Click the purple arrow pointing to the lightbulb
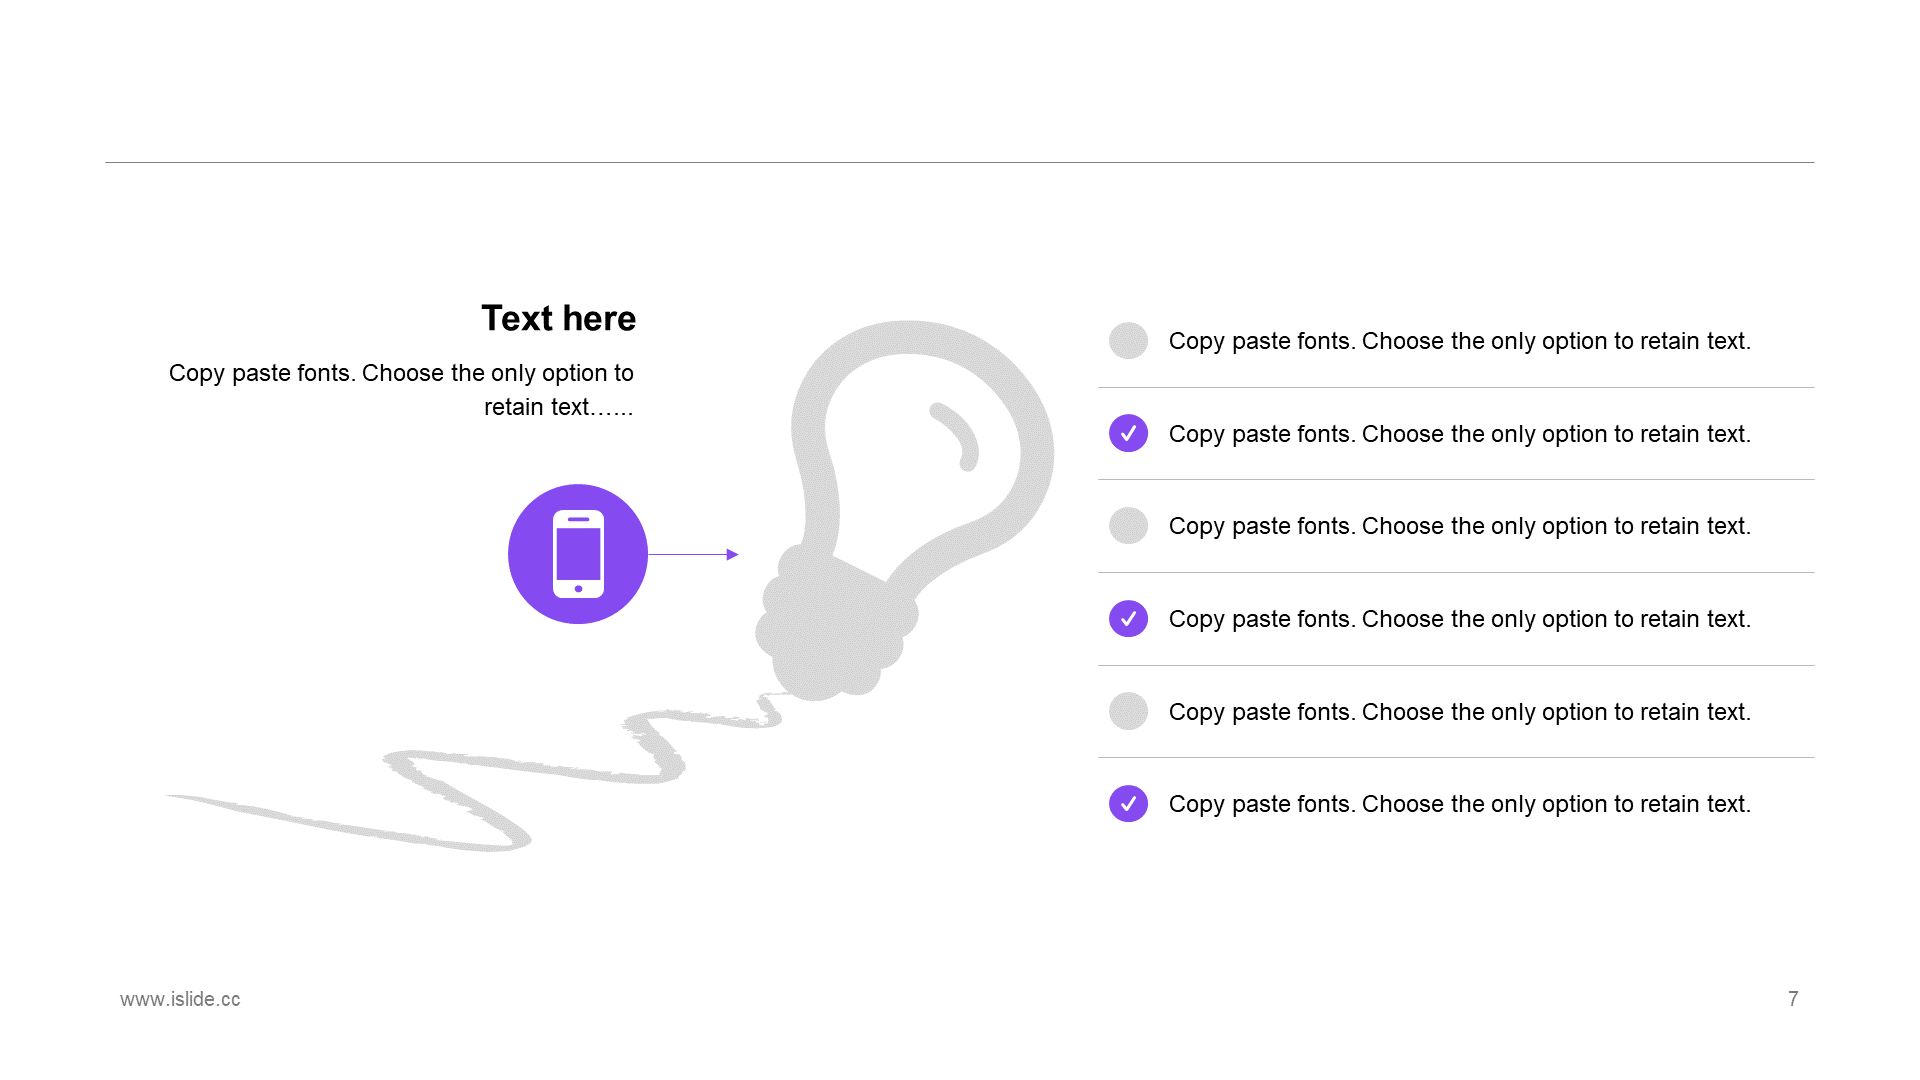Screen dimensions: 1920x1080 click(x=693, y=554)
